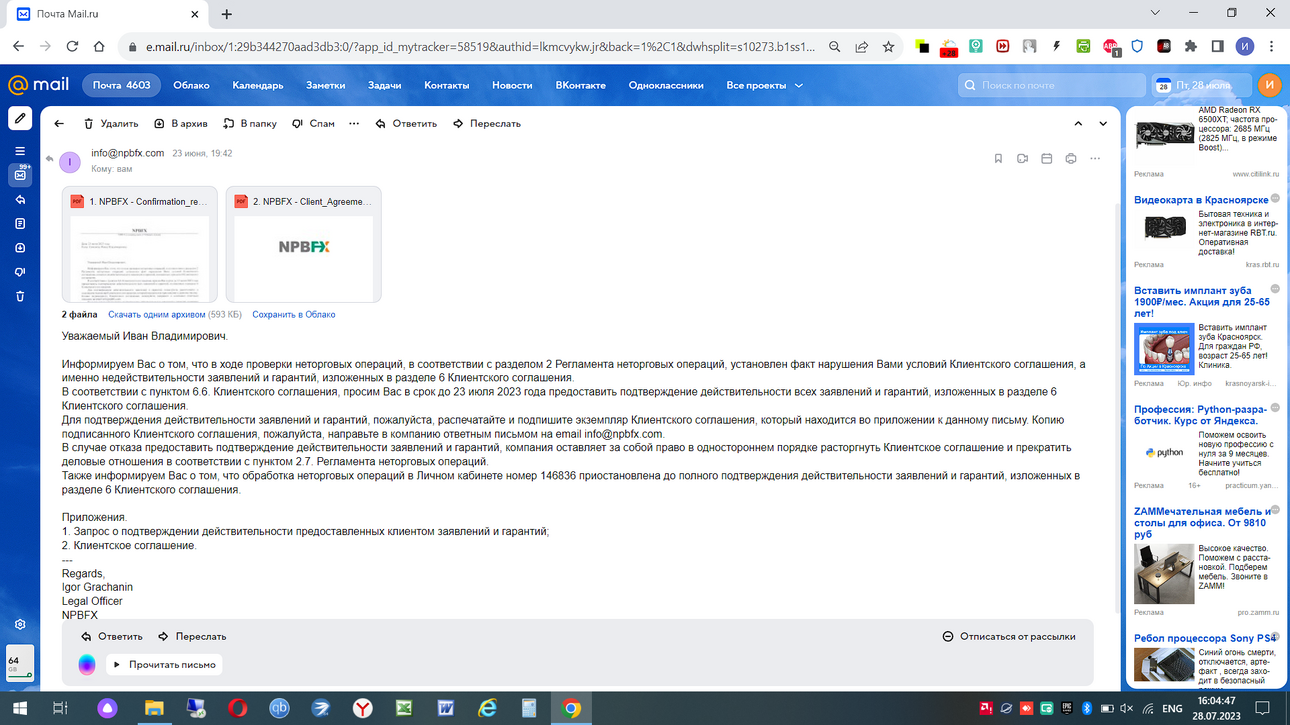Click Отписаться от рассылки
Screen dimensions: 1290x725
point(1009,636)
